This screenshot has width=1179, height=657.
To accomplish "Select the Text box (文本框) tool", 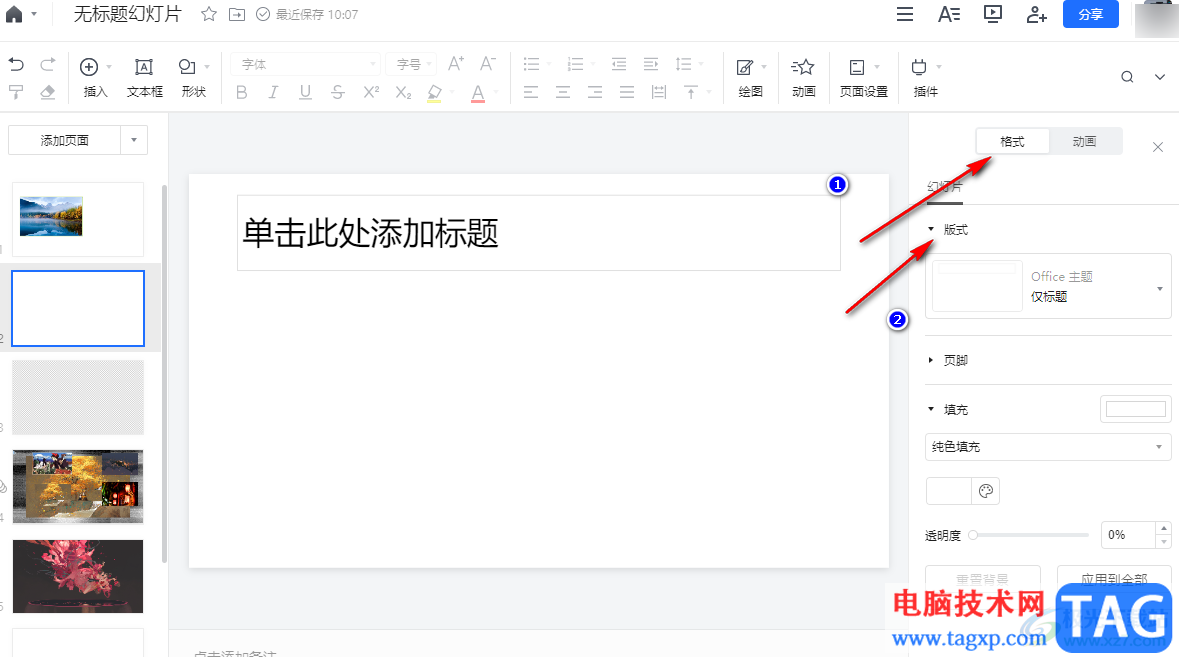I will (x=144, y=77).
